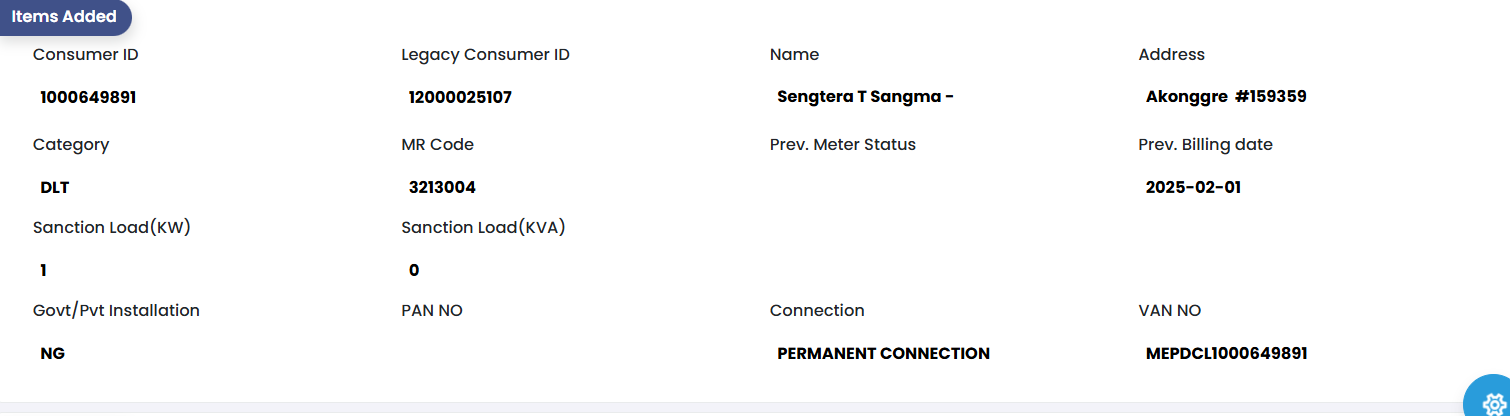Click the Items Added badge
This screenshot has width=1510, height=416.
pyautogui.click(x=64, y=17)
